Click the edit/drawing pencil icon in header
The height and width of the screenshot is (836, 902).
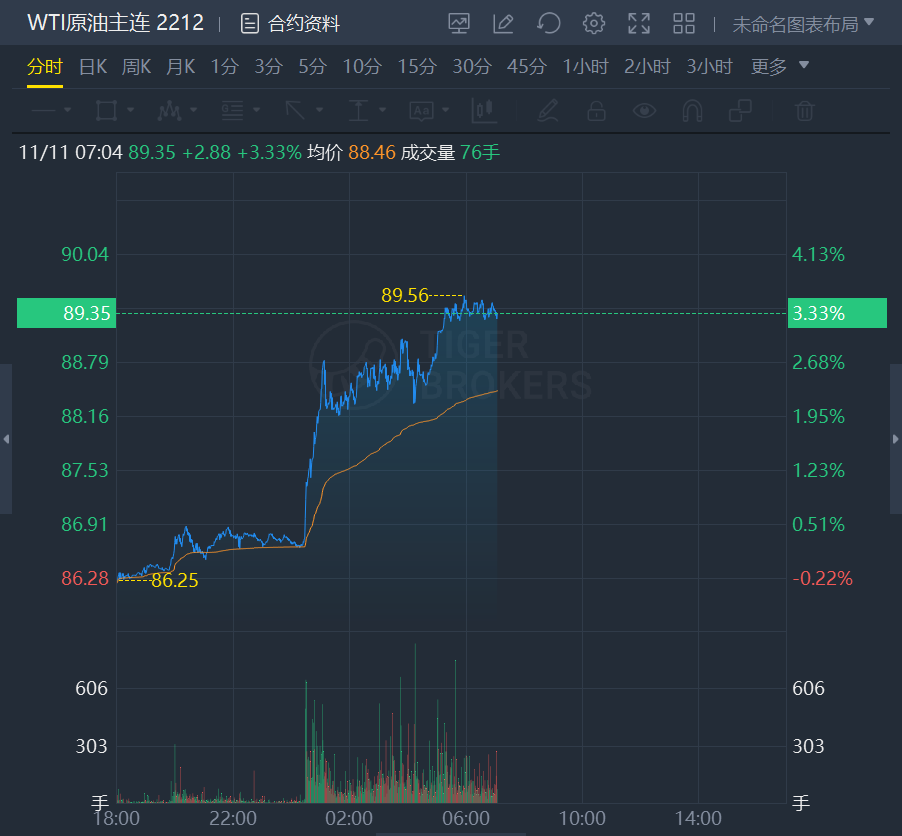[504, 23]
